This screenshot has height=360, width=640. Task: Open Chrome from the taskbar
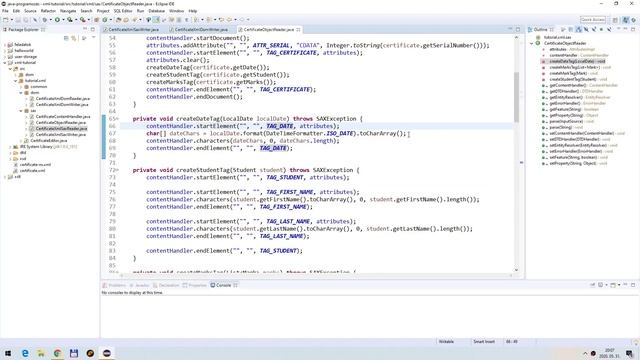pos(58,353)
